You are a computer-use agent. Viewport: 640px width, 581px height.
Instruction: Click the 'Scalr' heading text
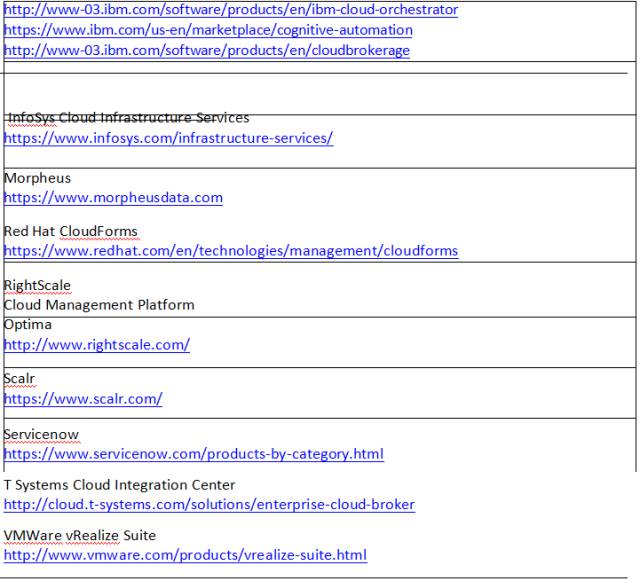tap(19, 378)
